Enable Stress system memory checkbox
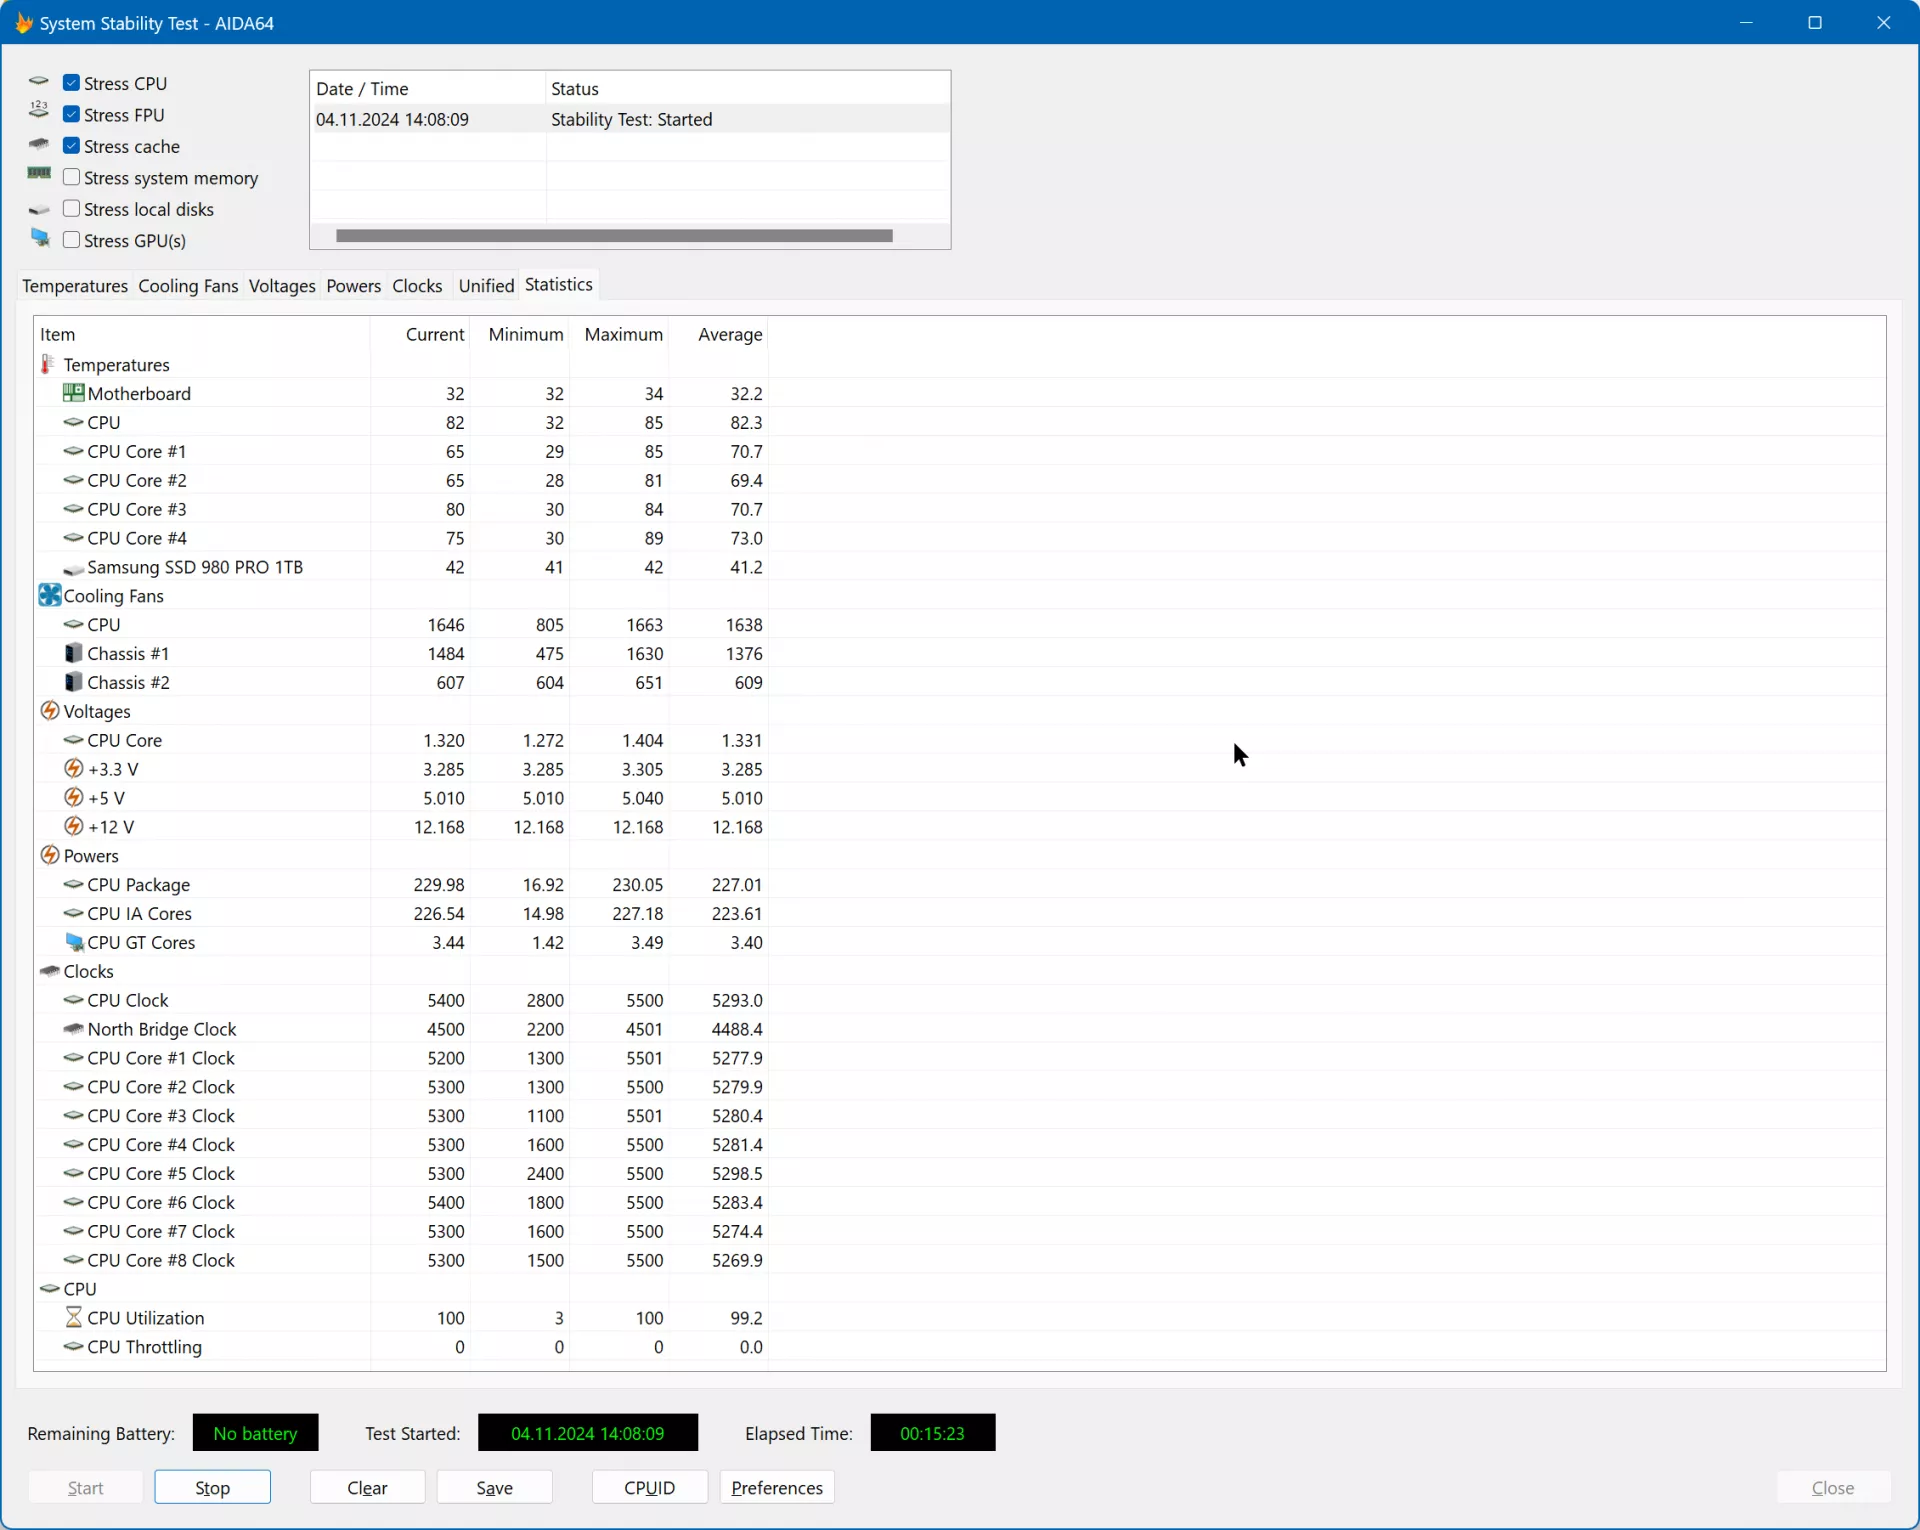Image resolution: width=1920 pixels, height=1530 pixels. tap(72, 176)
